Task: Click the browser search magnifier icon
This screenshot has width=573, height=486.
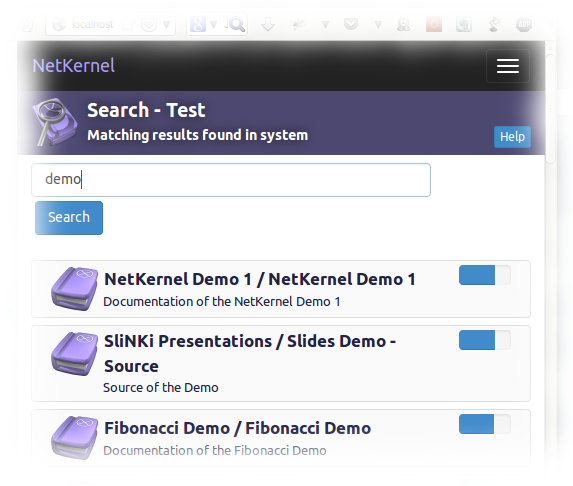Action: click(236, 24)
